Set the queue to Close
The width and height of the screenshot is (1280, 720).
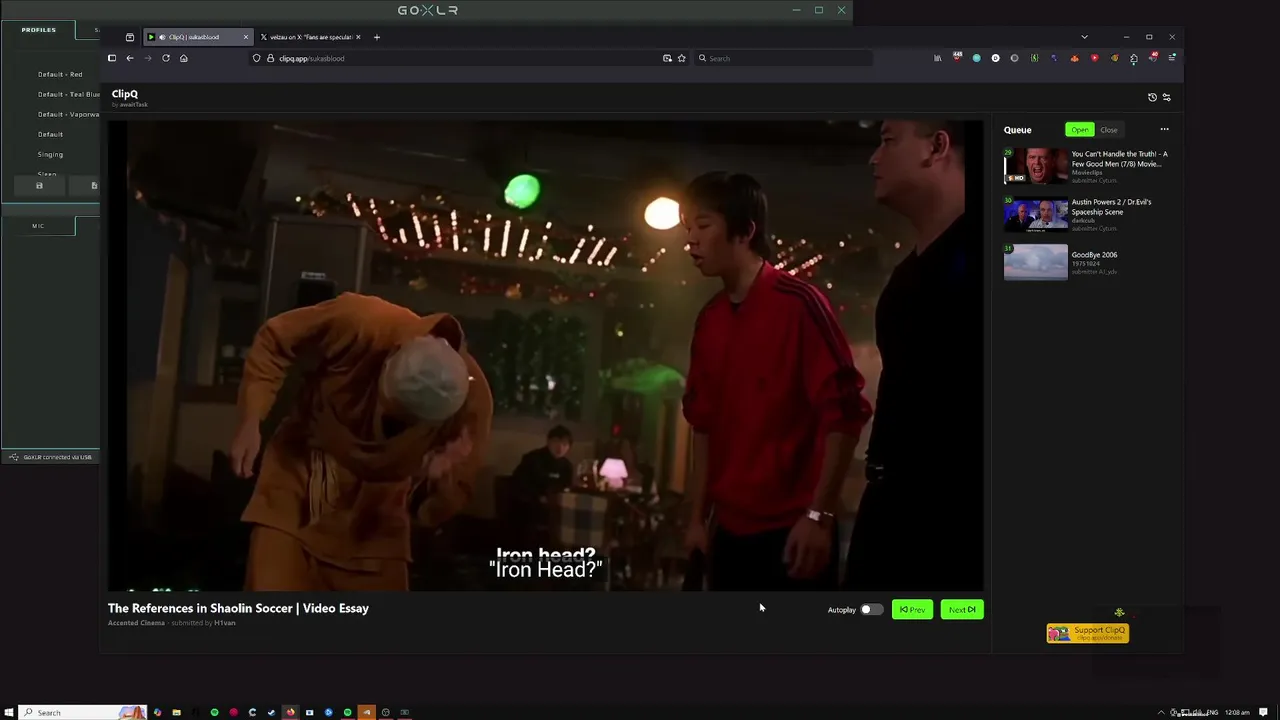tap(1109, 130)
